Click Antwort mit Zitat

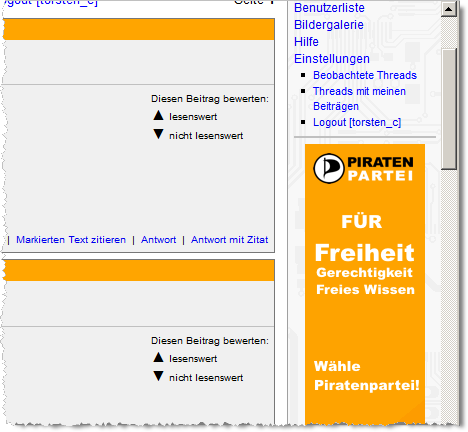click(x=229, y=240)
